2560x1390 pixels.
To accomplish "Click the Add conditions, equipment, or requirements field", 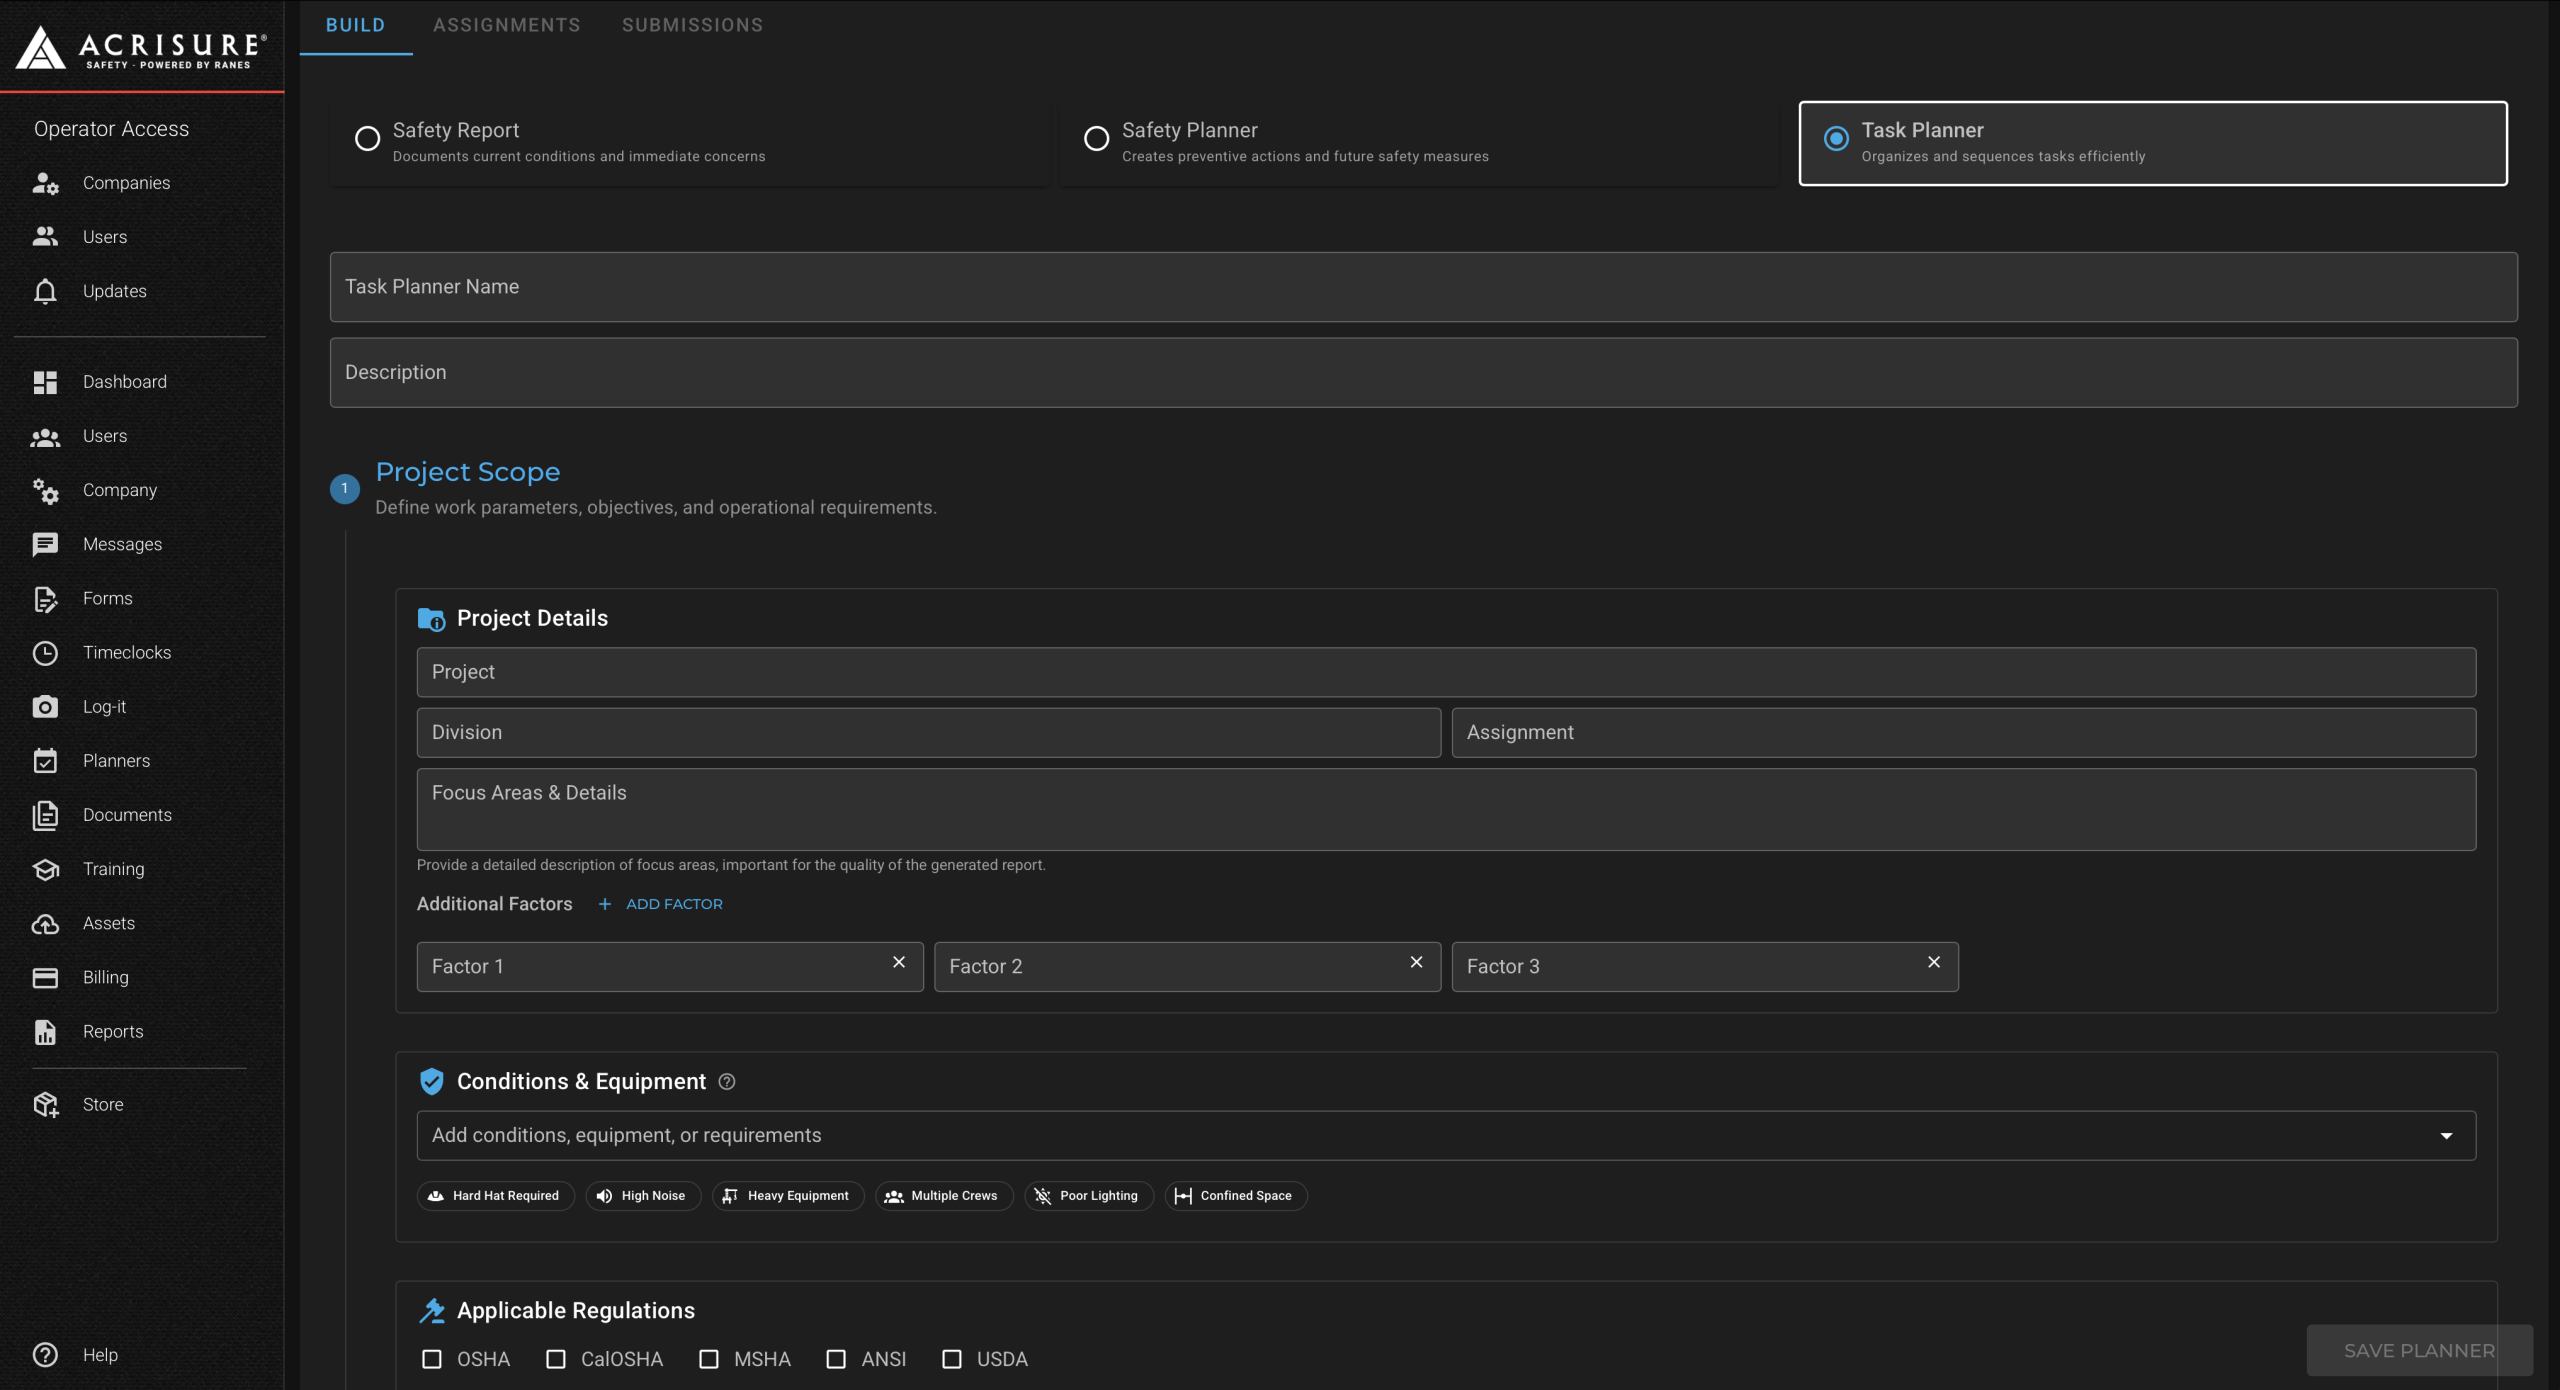I will 1446,1136.
